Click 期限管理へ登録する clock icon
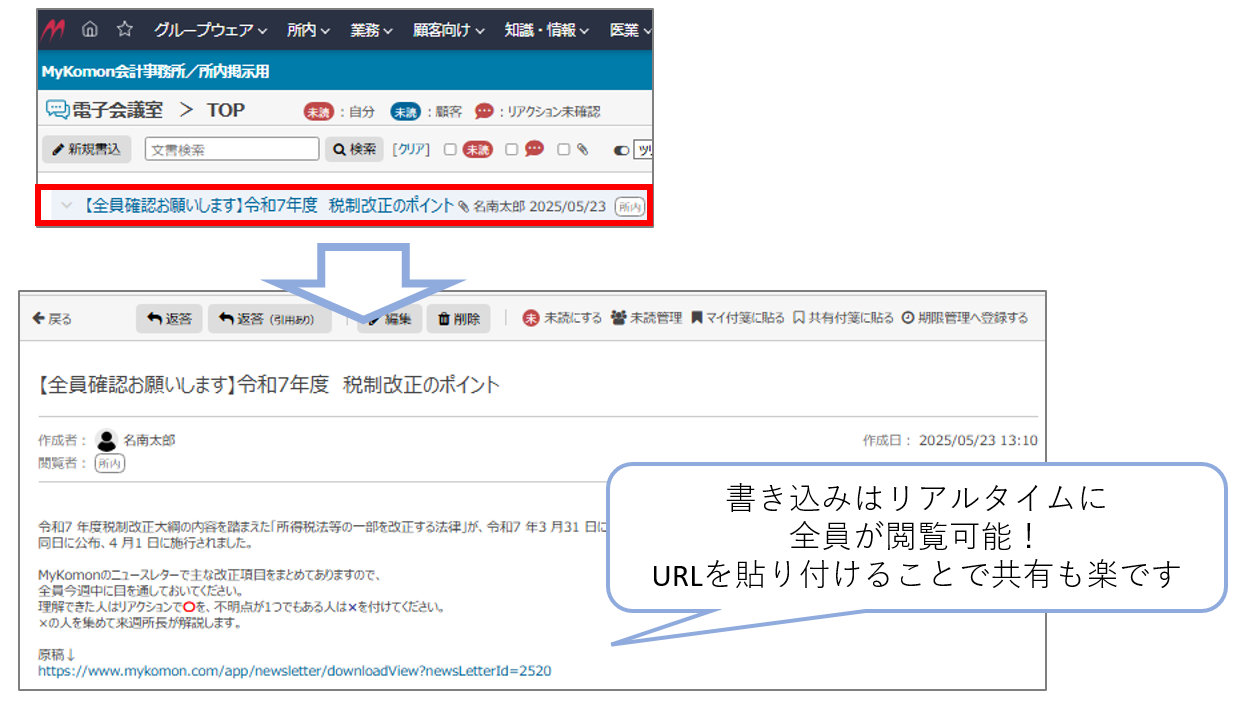1236x702 pixels. (908, 318)
